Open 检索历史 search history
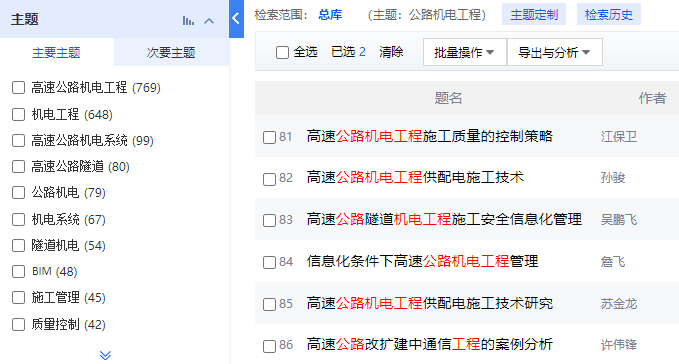 pyautogui.click(x=608, y=15)
